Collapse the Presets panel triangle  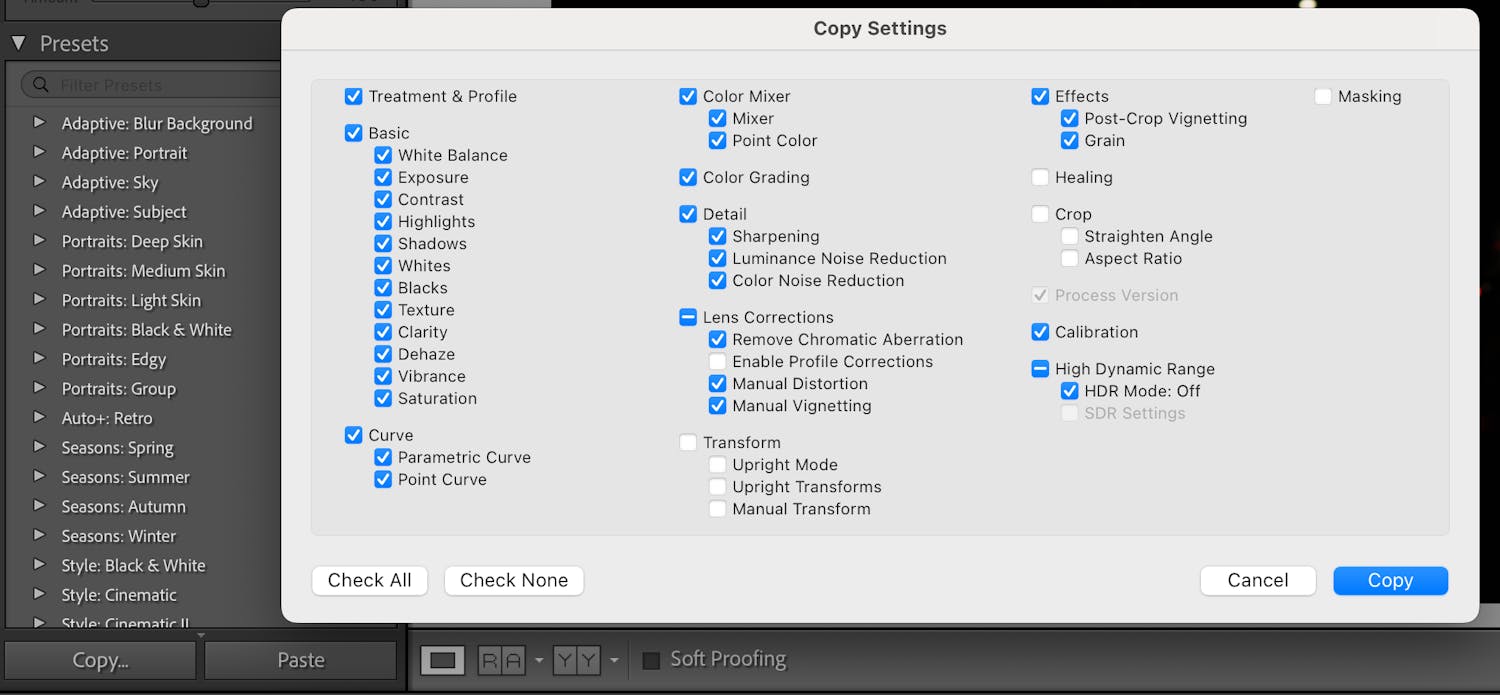(19, 43)
